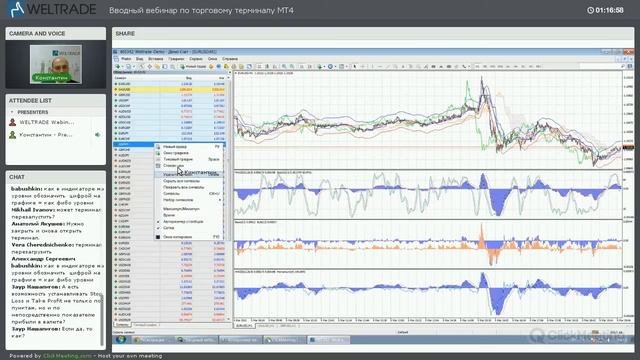Open the Файл menu in MT4
The image size is (640, 360).
coord(126,59)
